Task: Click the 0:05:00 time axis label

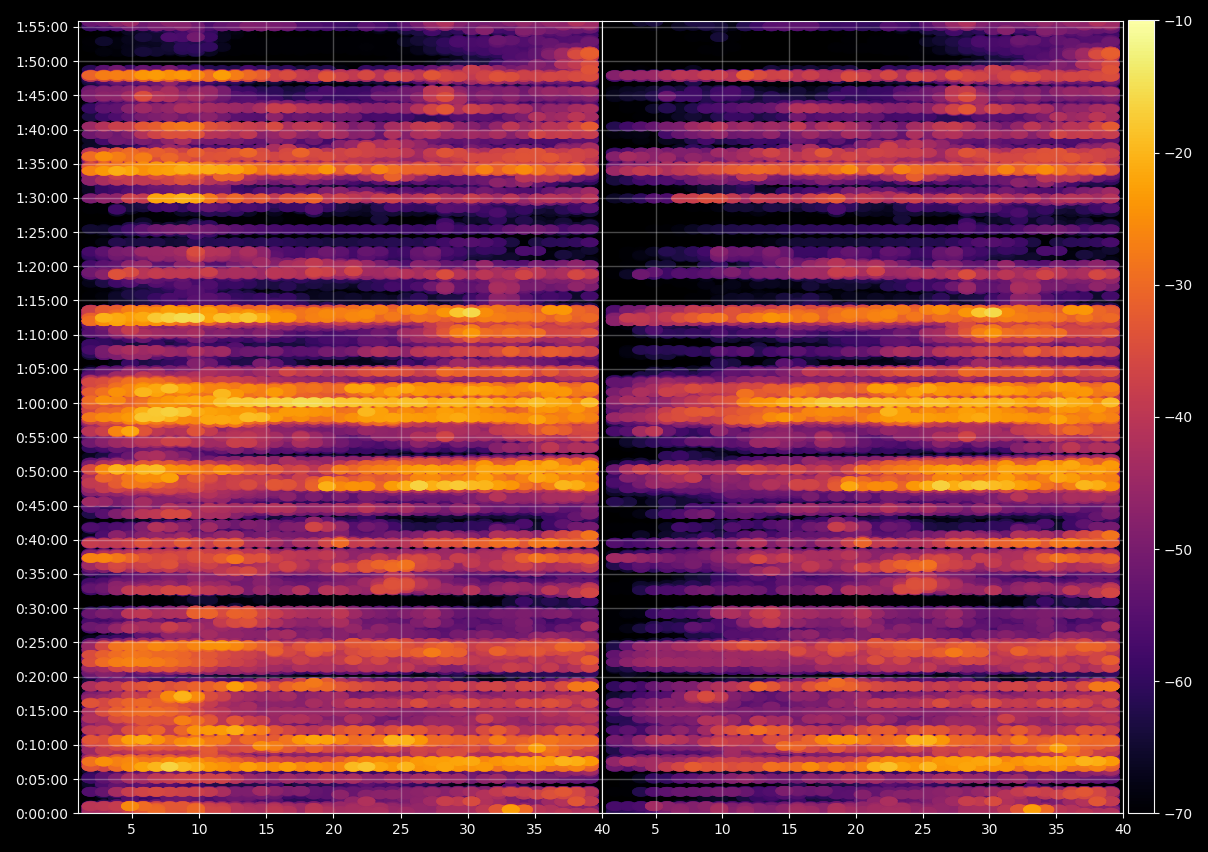Action: click(44, 779)
